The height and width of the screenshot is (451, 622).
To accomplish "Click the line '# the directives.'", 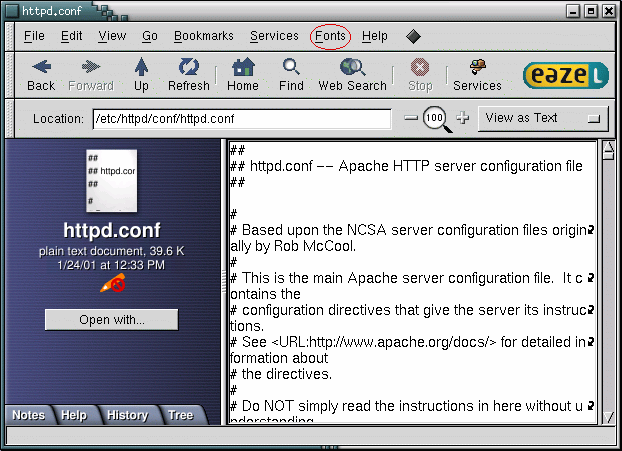I will 281,374.
